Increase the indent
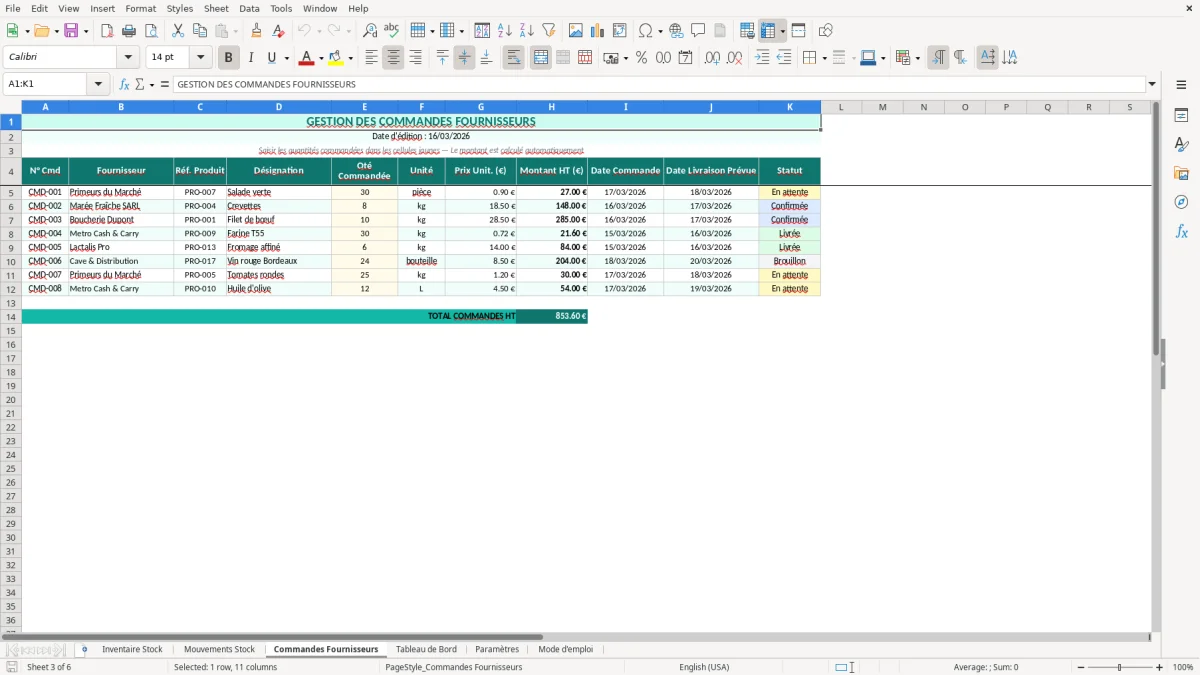The image size is (1200, 675). point(762,58)
